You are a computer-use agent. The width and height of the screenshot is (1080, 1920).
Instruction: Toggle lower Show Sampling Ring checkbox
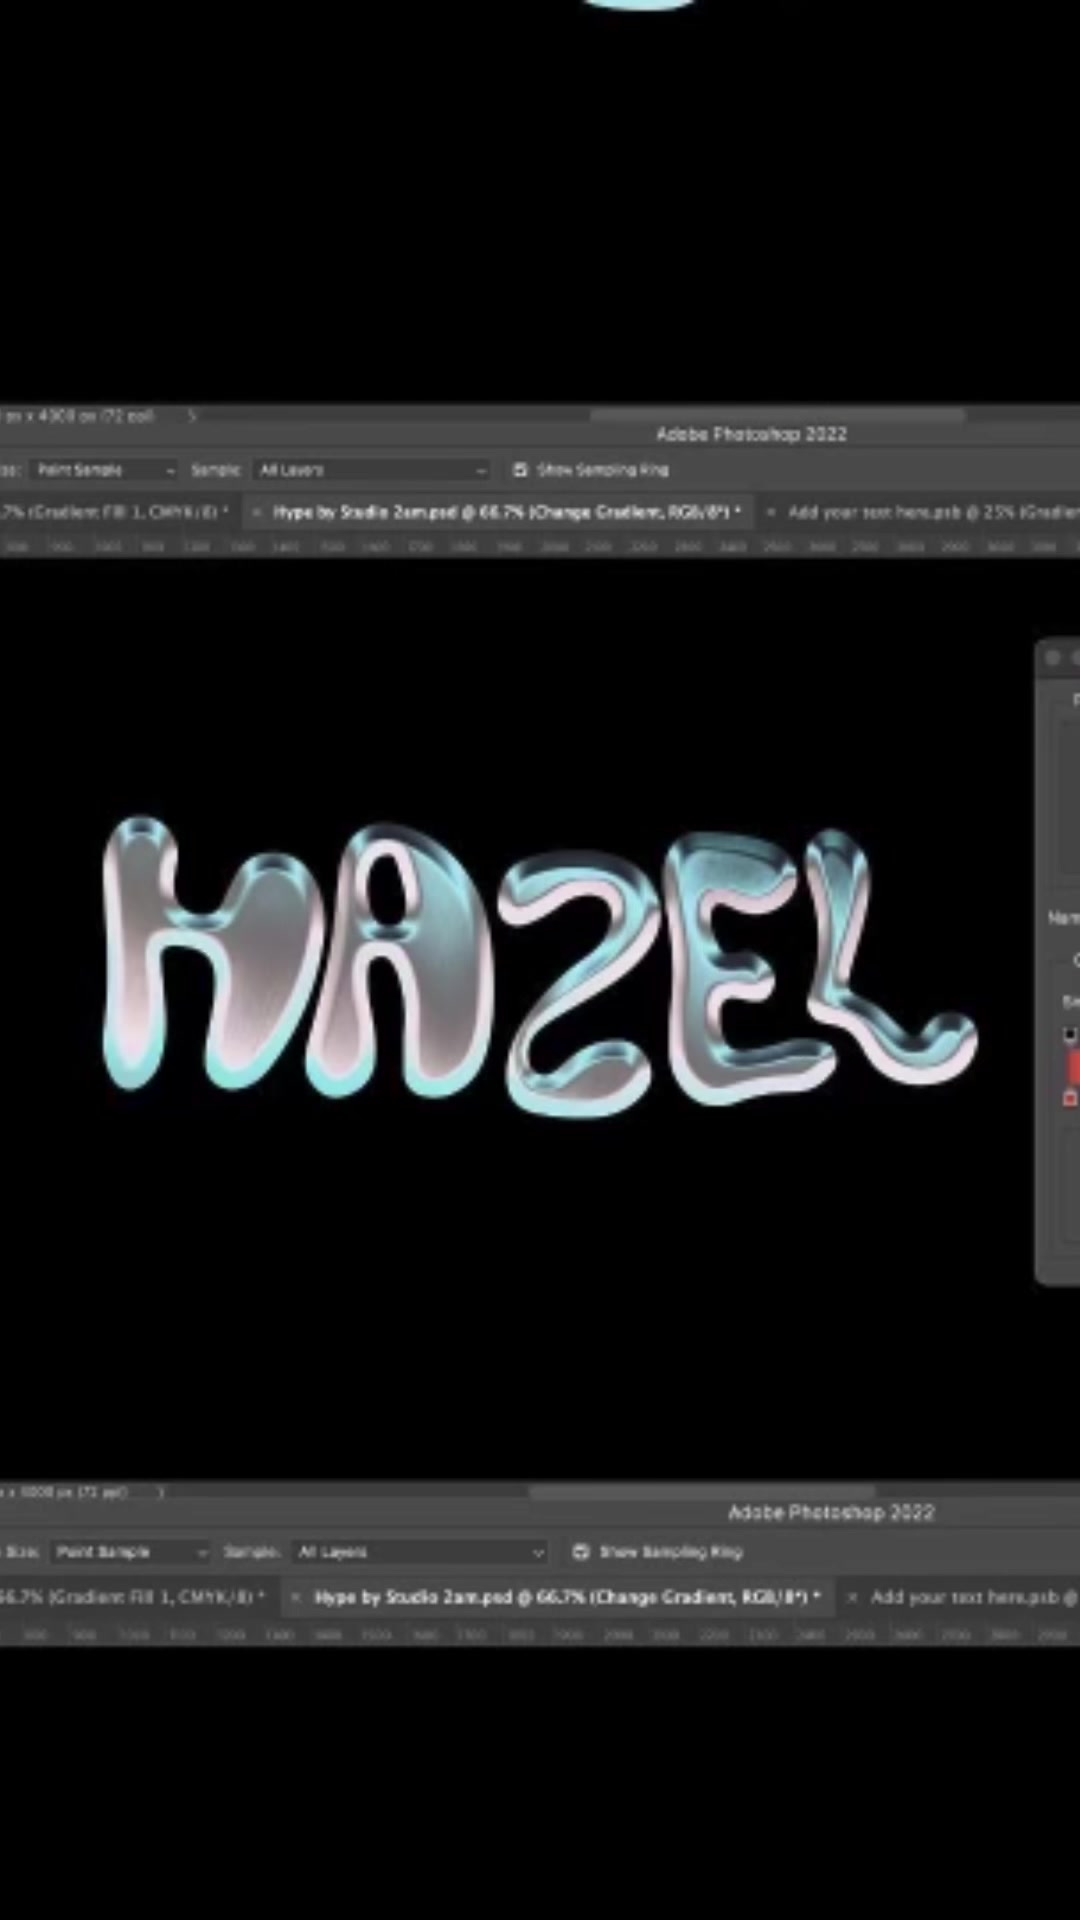[x=581, y=1552]
